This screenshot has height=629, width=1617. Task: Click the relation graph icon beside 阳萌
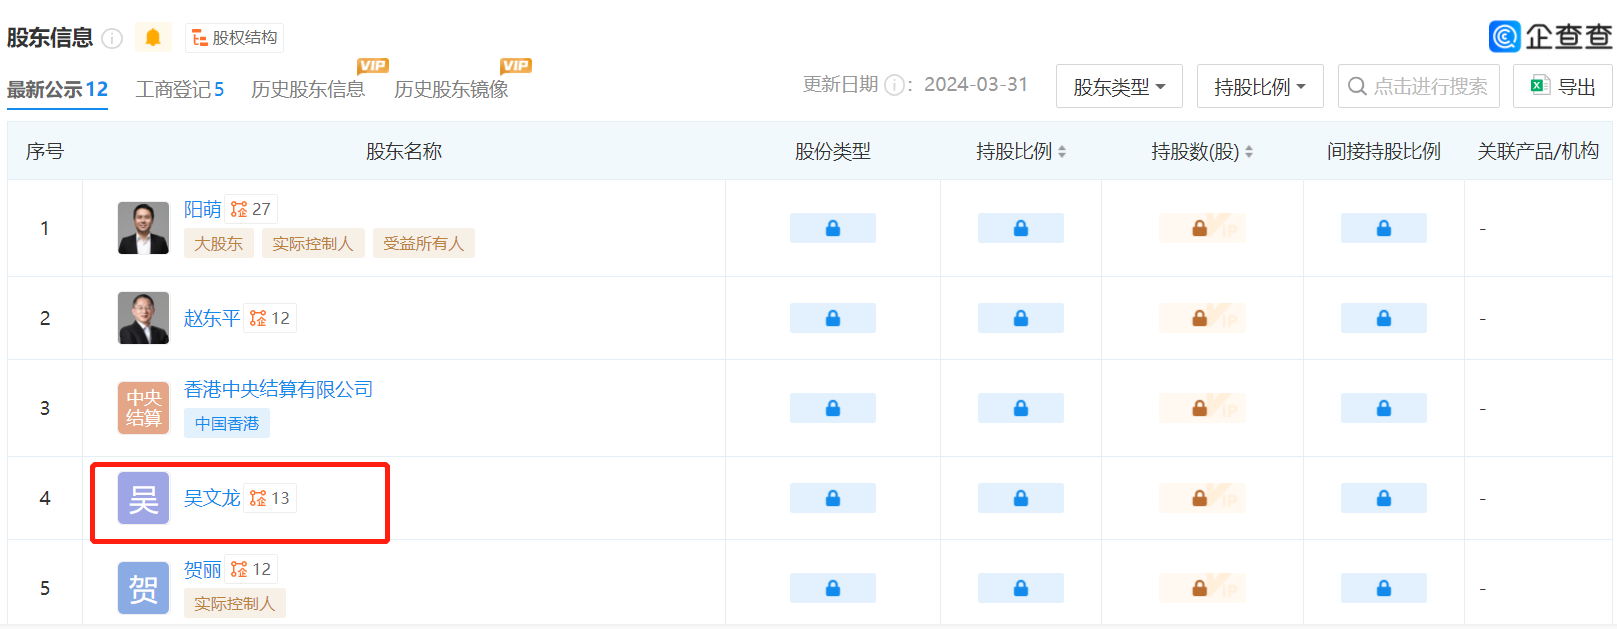(x=240, y=209)
